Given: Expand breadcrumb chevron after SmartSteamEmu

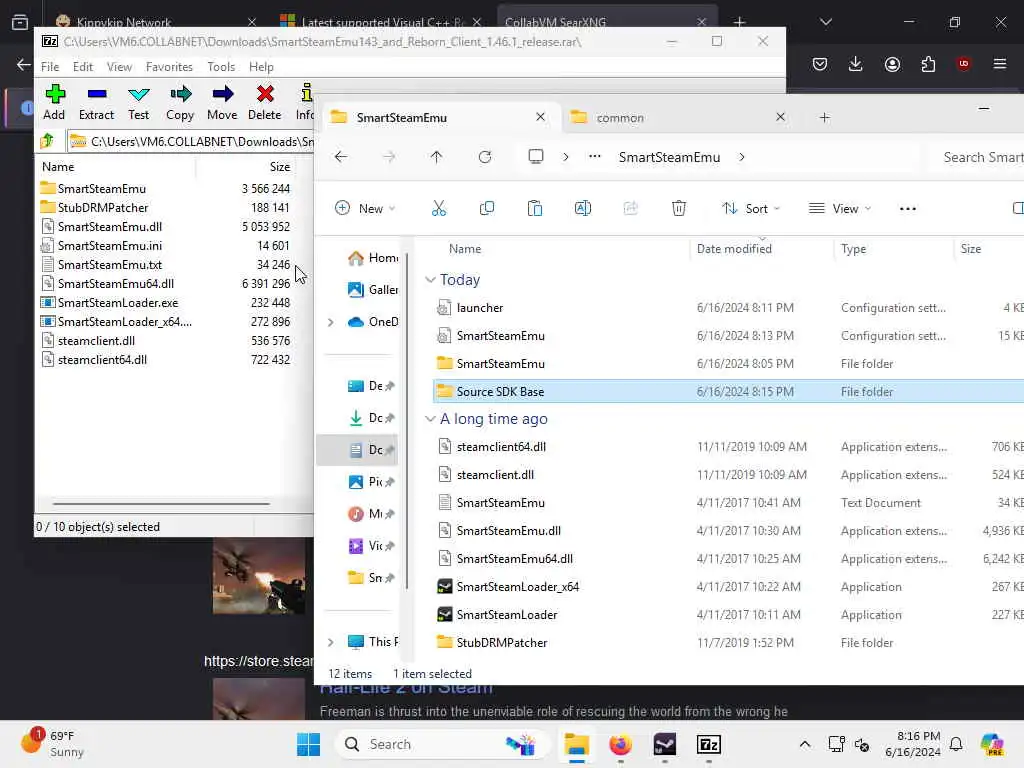Looking at the screenshot, I should point(742,157).
